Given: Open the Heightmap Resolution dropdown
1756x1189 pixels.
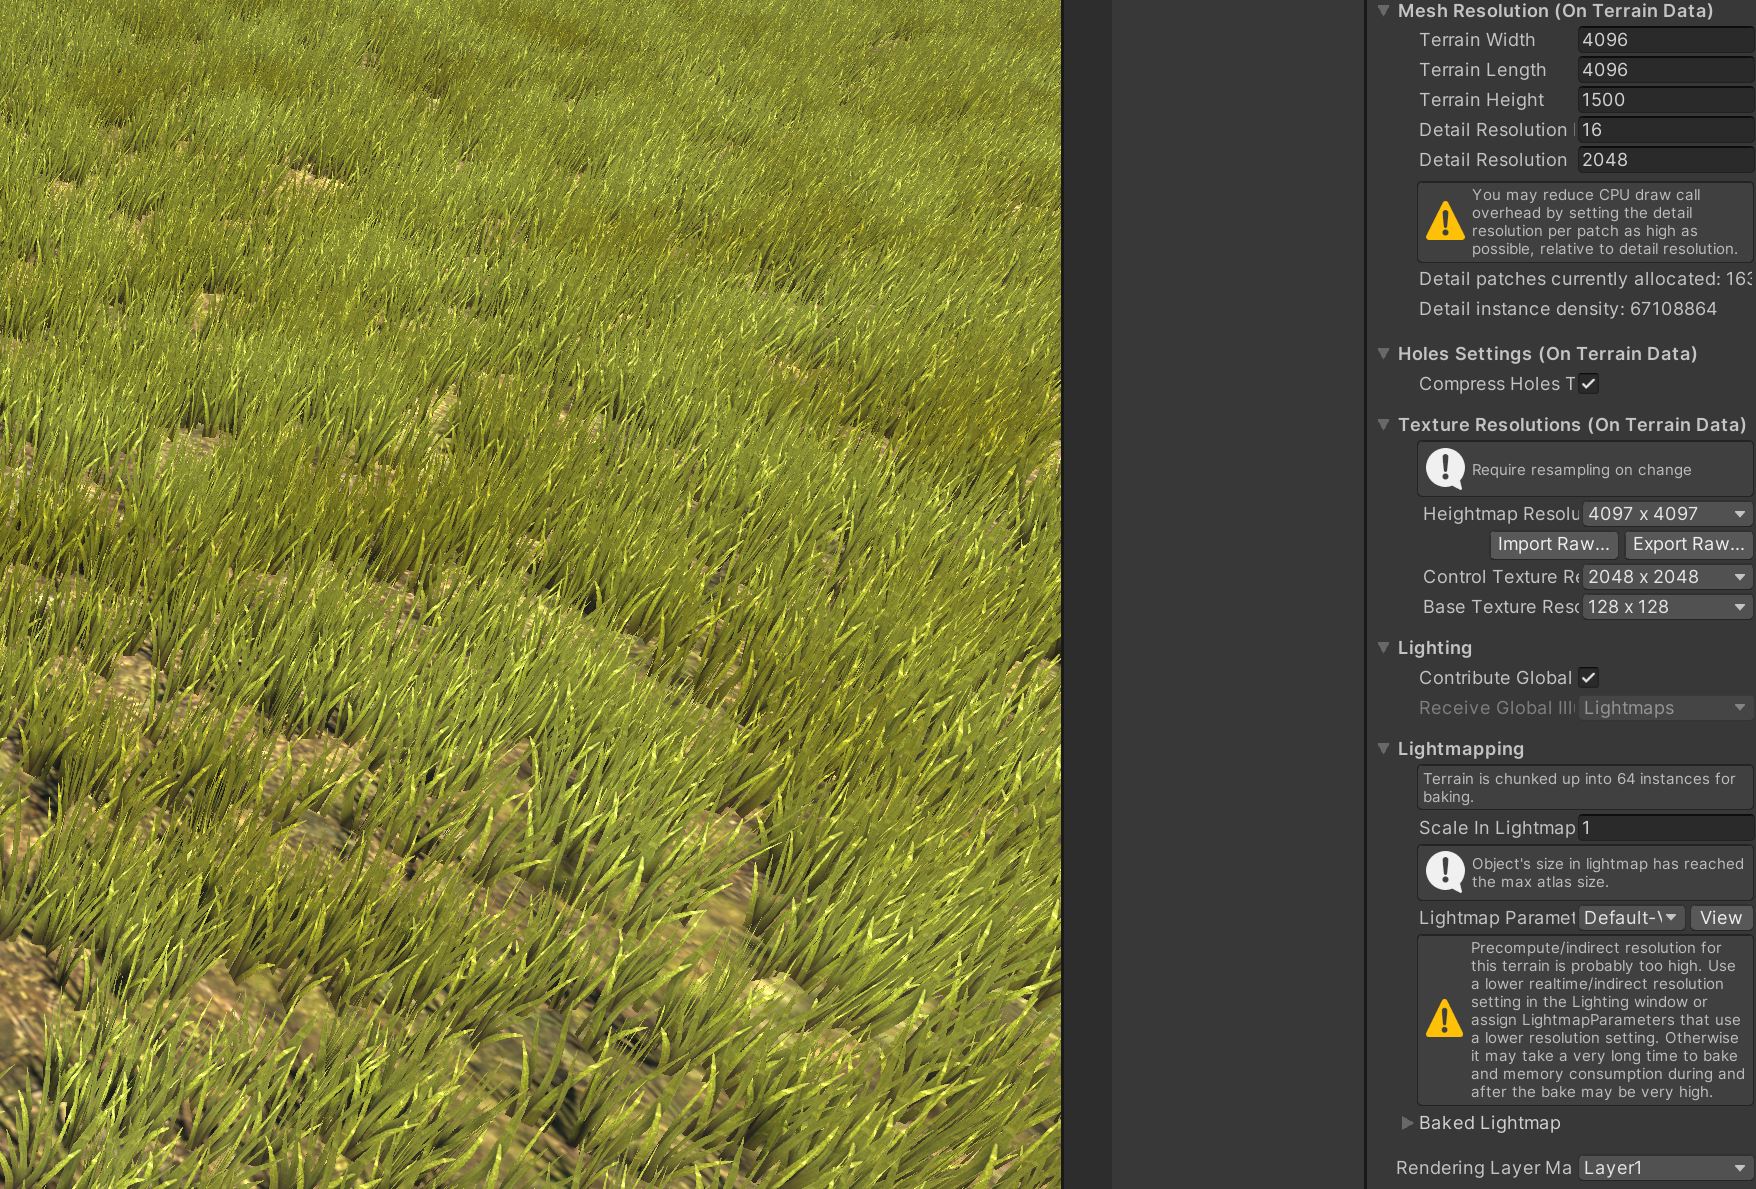Looking at the screenshot, I should (1665, 513).
